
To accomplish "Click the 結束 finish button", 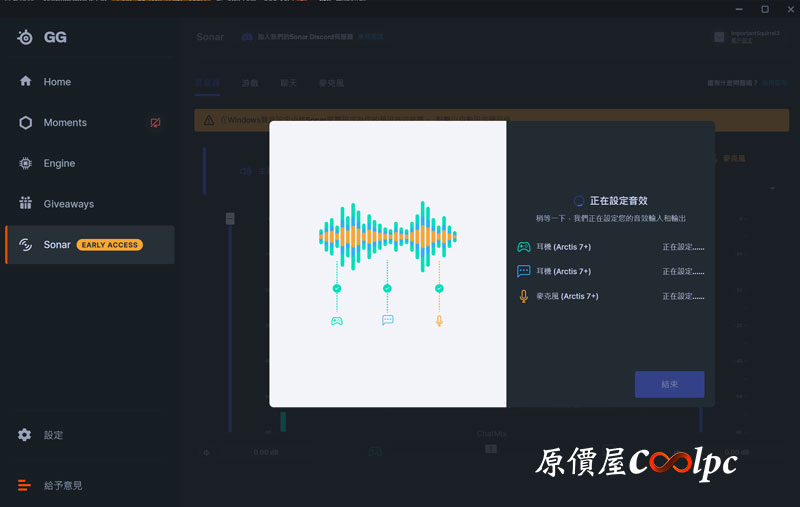I will click(669, 384).
